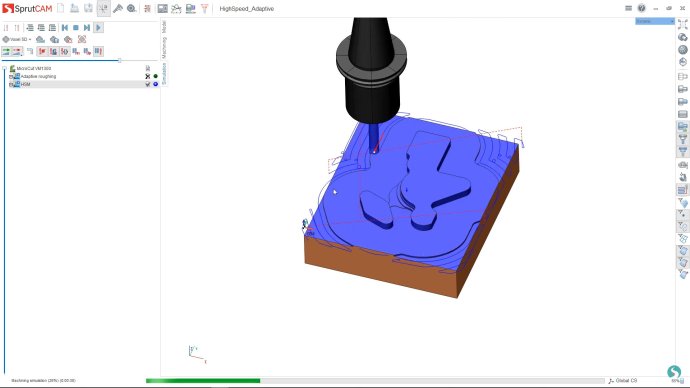Toggle the Adaptive roughing status mark
This screenshot has width=690, height=388.
click(x=148, y=77)
